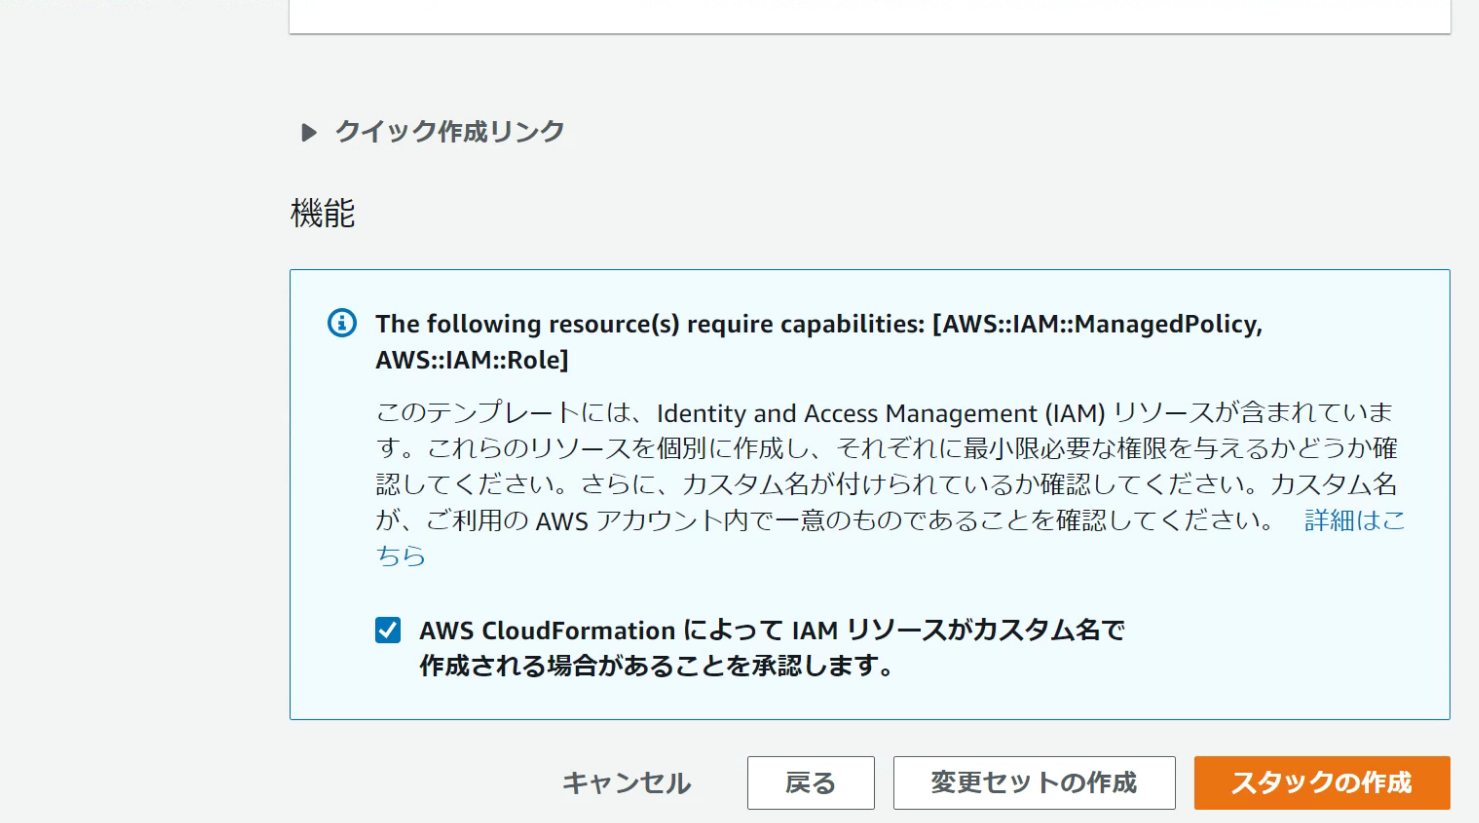Click the 変更セットの作成 button
The image size is (1479, 823).
point(1034,782)
